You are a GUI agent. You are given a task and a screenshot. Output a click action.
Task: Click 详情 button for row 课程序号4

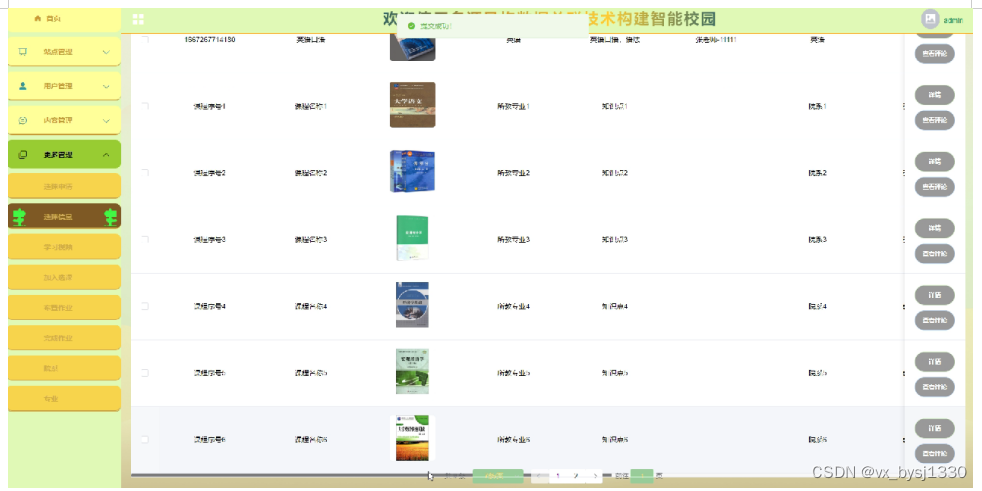pos(934,295)
